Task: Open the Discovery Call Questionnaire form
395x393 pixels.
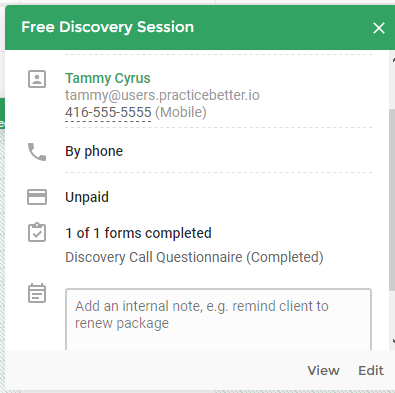Action: 194,257
